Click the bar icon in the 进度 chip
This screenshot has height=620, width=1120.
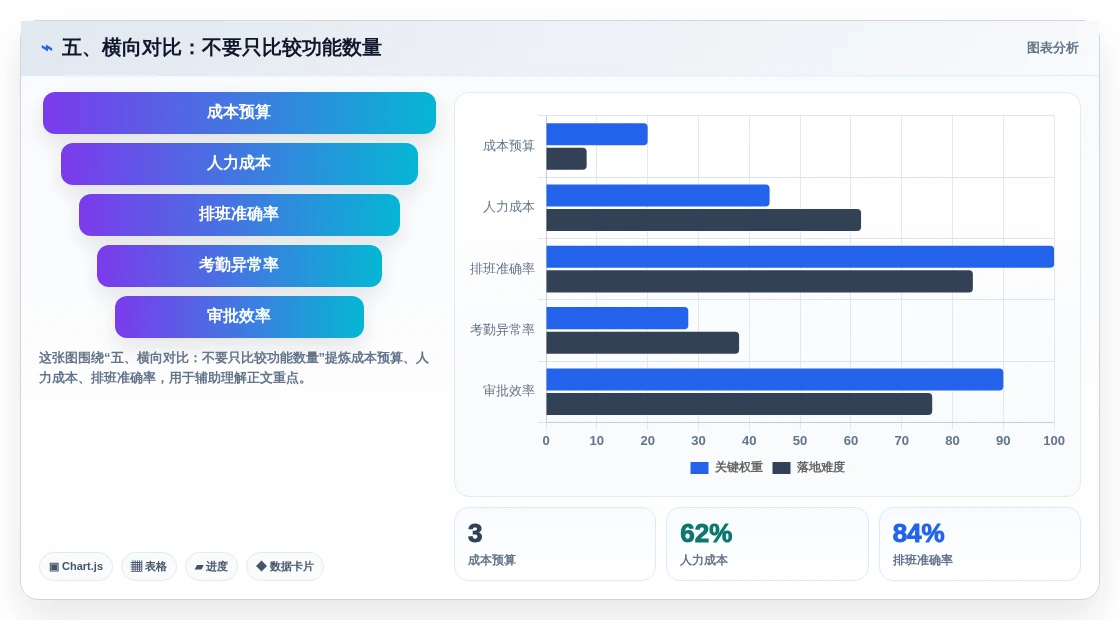[x=199, y=567]
